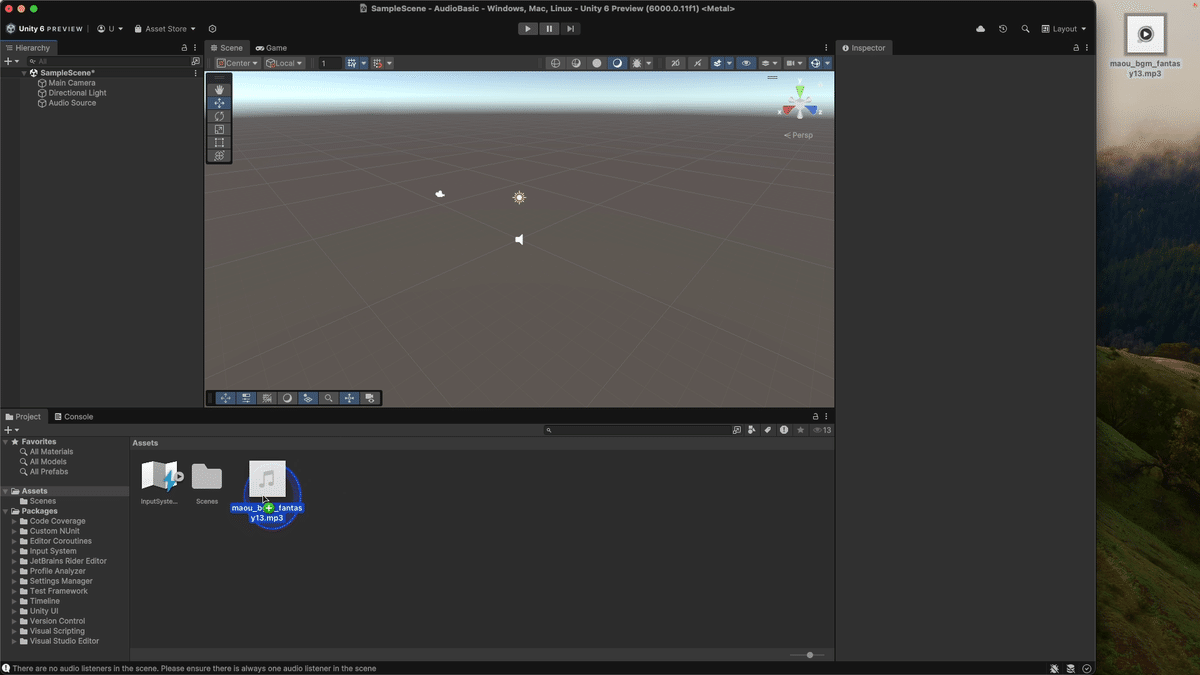This screenshot has height=675, width=1200.
Task: Select the Rect tool
Action: [219, 142]
